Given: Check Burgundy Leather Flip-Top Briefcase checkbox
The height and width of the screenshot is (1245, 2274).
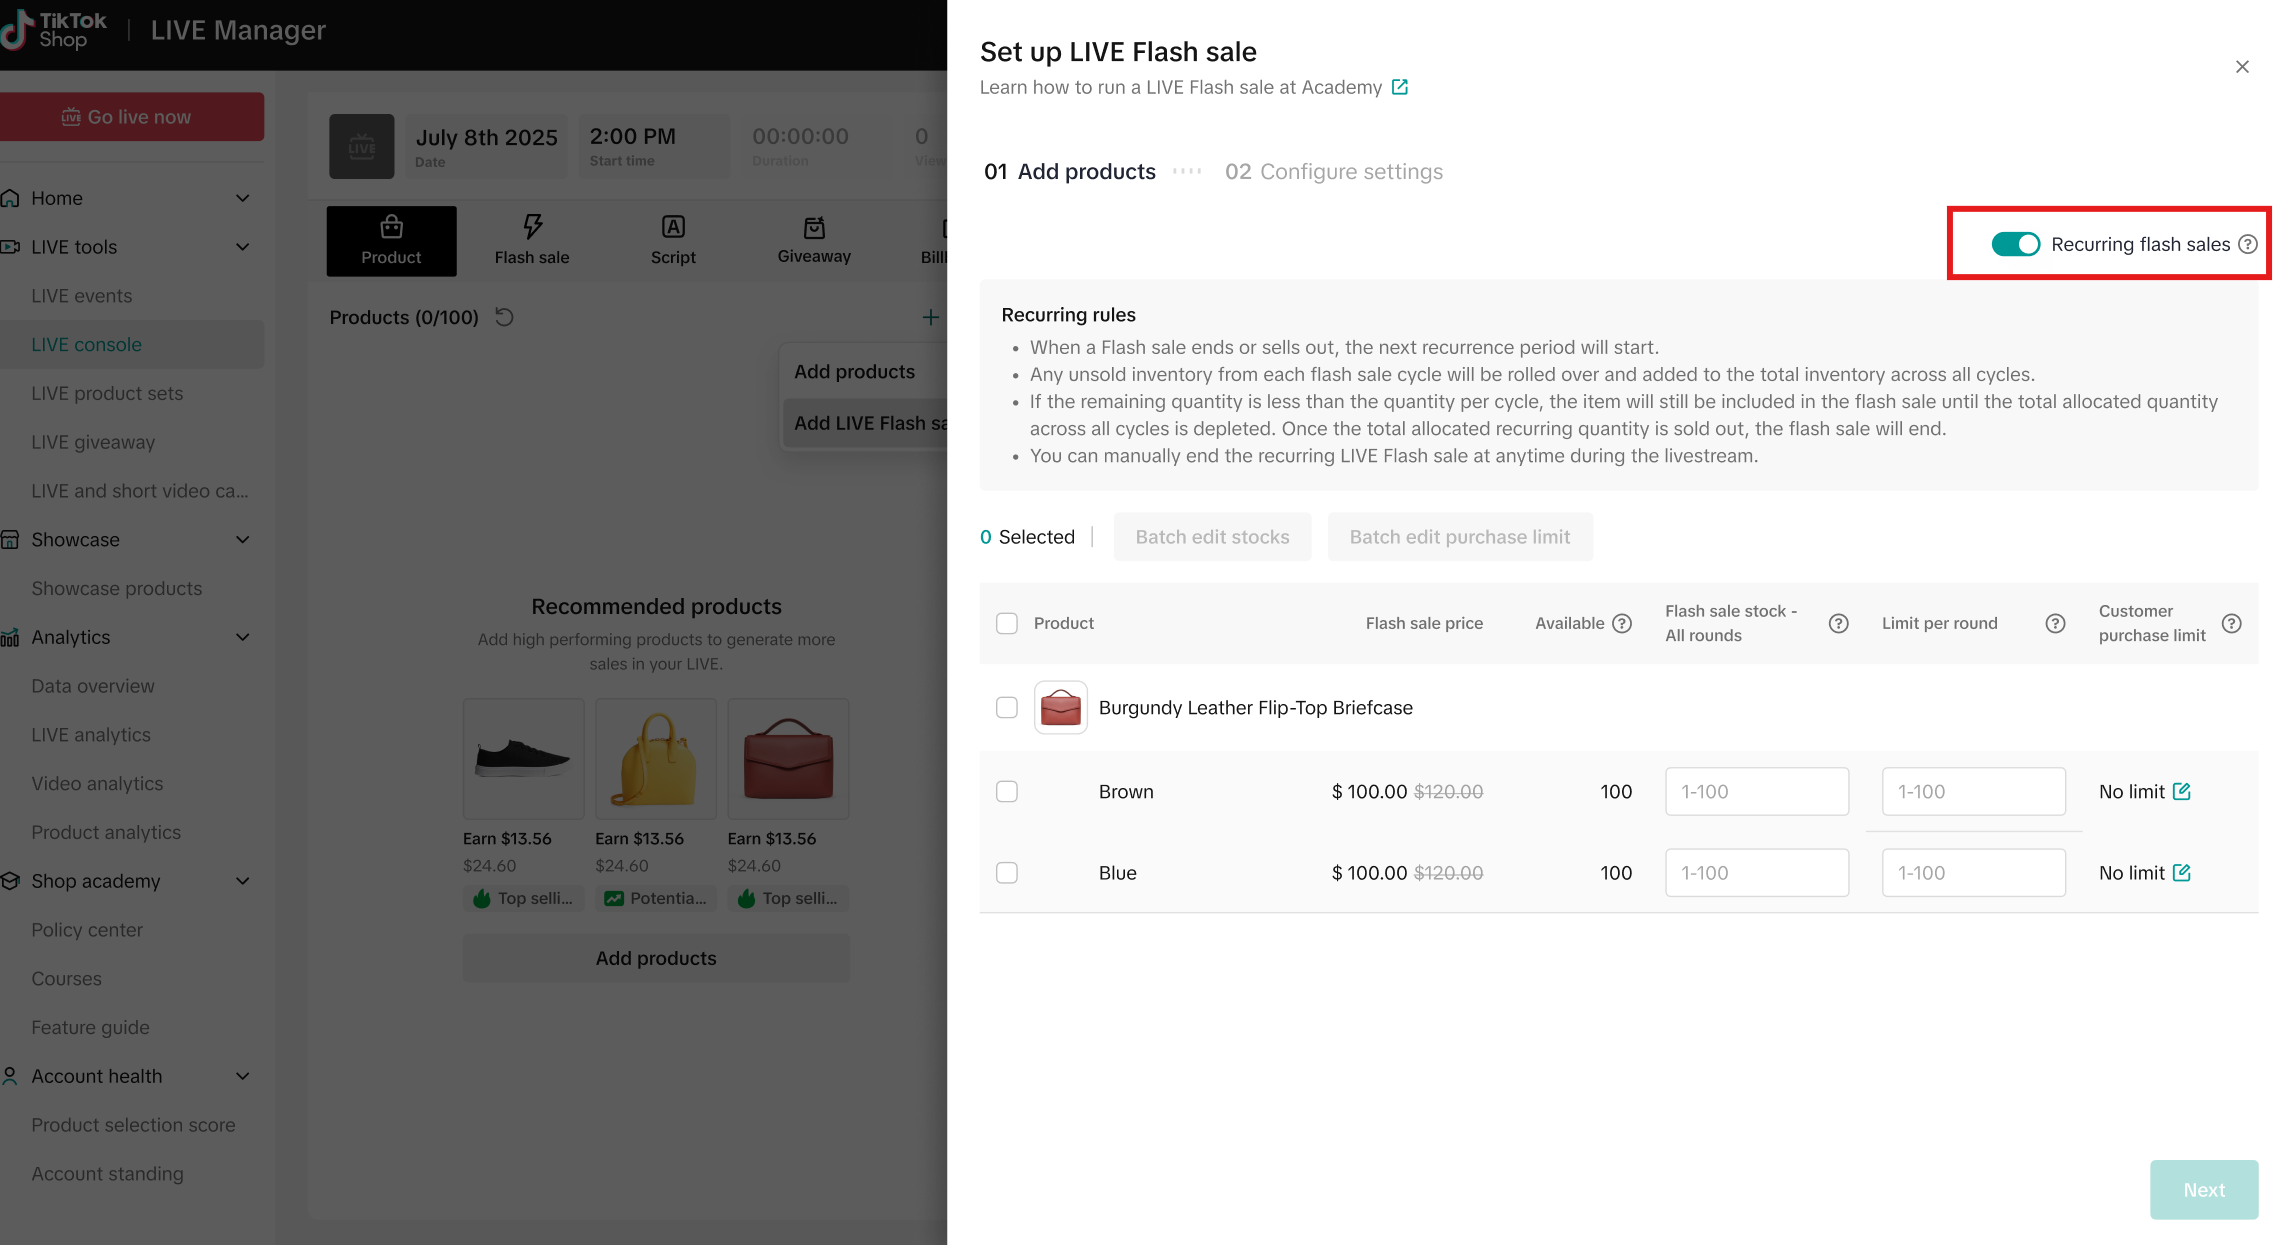Looking at the screenshot, I should (1007, 707).
